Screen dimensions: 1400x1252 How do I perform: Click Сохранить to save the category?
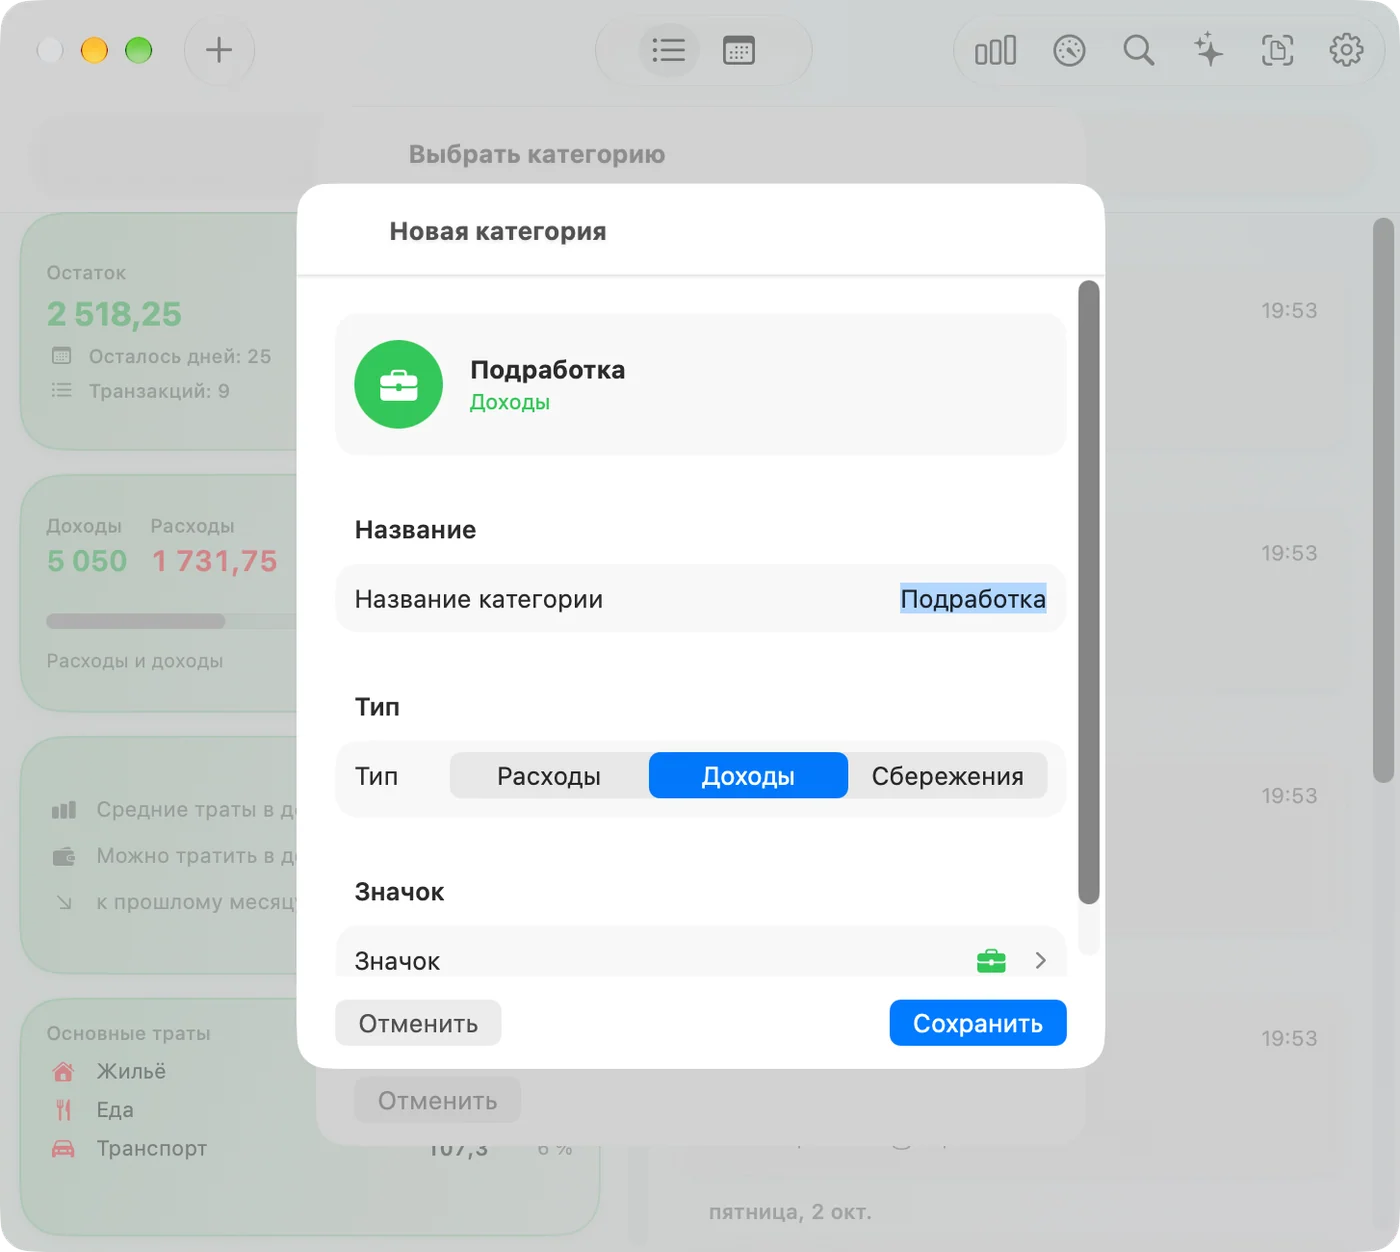978,1023
